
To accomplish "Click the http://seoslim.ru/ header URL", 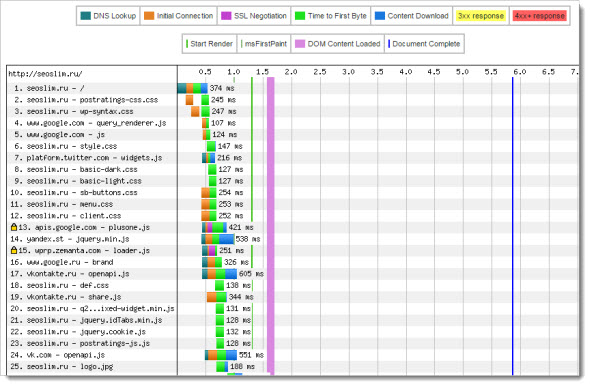I will pos(45,74).
